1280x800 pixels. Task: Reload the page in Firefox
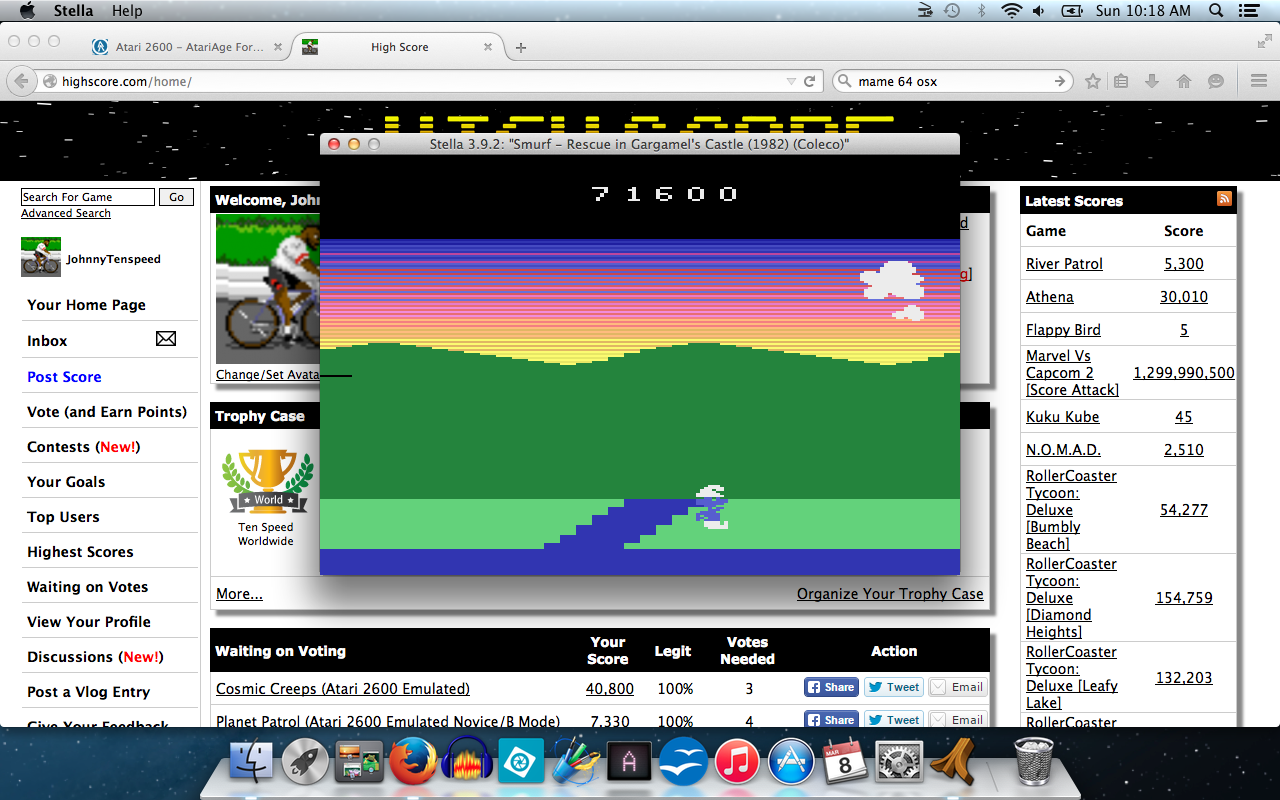[810, 81]
